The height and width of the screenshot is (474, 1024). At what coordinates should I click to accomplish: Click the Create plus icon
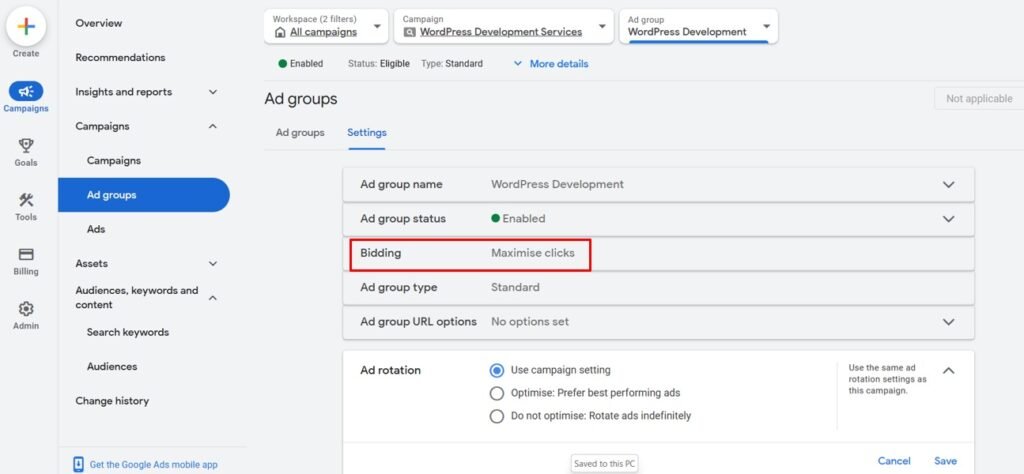[26, 26]
